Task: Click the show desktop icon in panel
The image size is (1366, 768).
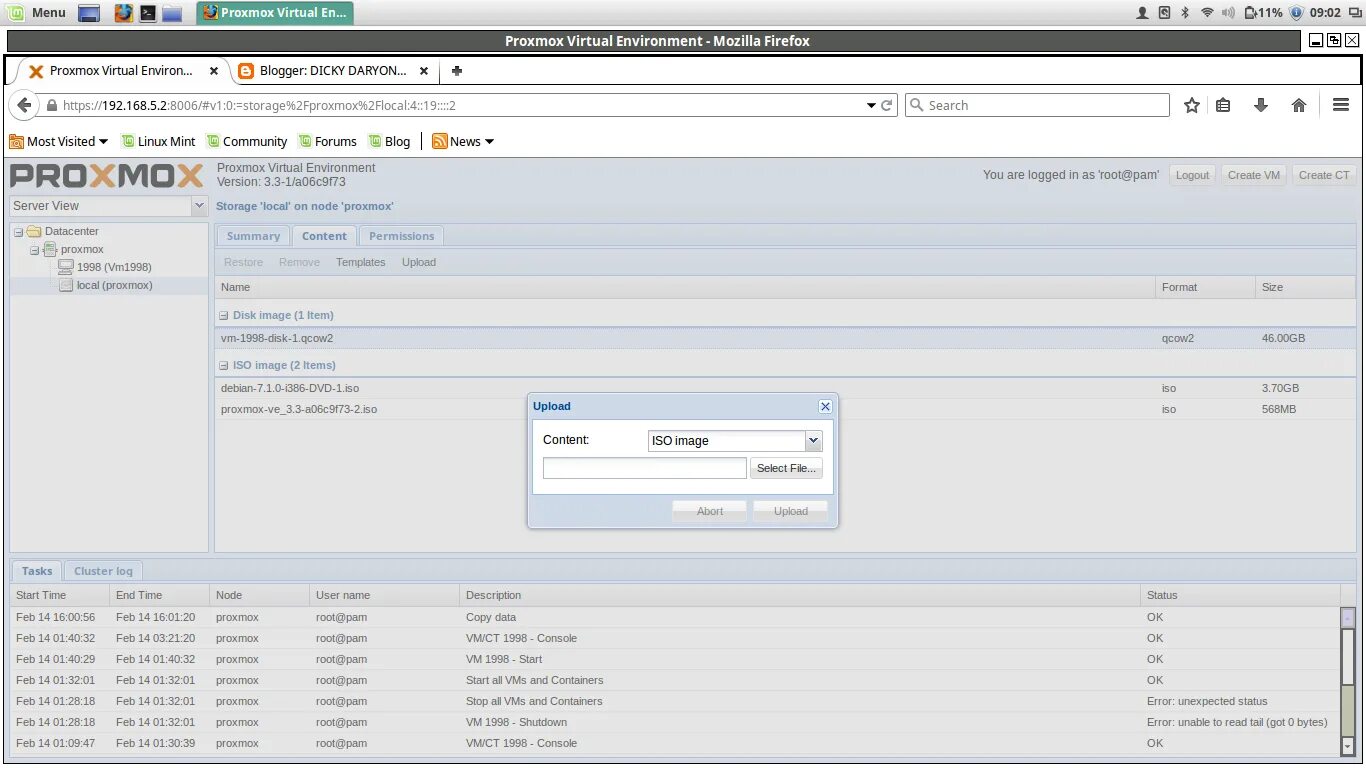Action: pyautogui.click(x=89, y=13)
